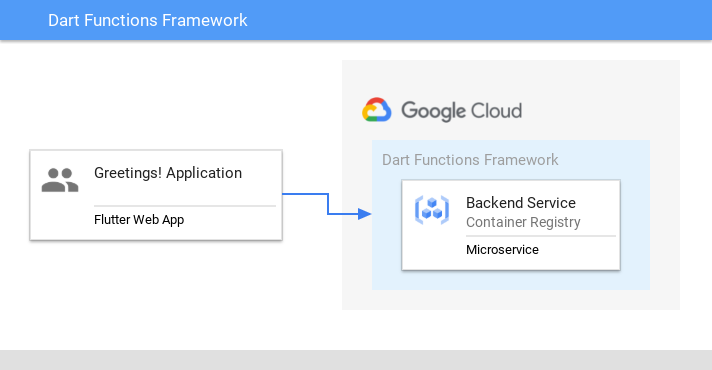Viewport: 712px width, 370px height.
Task: Select the 'Container Registry' subtitle
Action: [523, 222]
